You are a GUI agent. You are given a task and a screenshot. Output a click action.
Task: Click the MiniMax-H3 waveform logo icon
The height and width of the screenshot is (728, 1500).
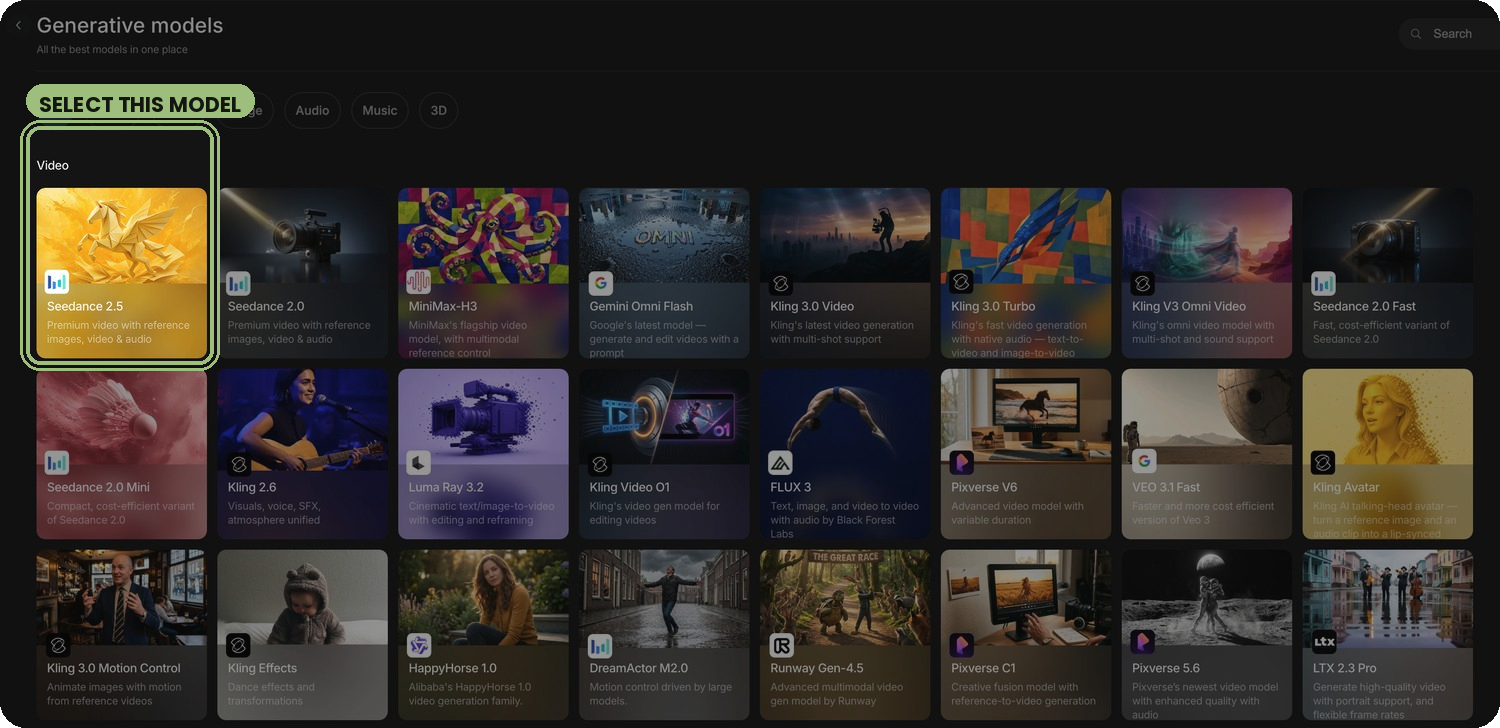tap(419, 283)
